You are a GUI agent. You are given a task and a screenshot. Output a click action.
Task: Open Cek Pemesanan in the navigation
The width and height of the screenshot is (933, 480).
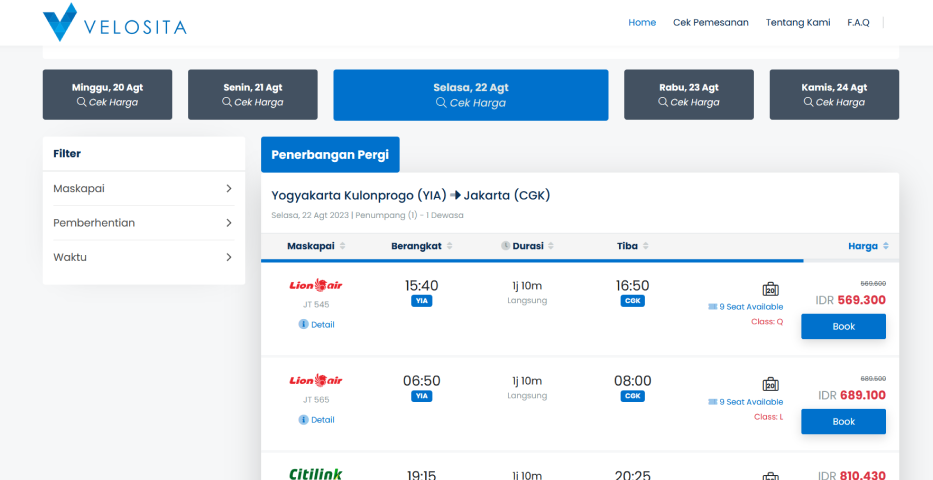tap(710, 22)
